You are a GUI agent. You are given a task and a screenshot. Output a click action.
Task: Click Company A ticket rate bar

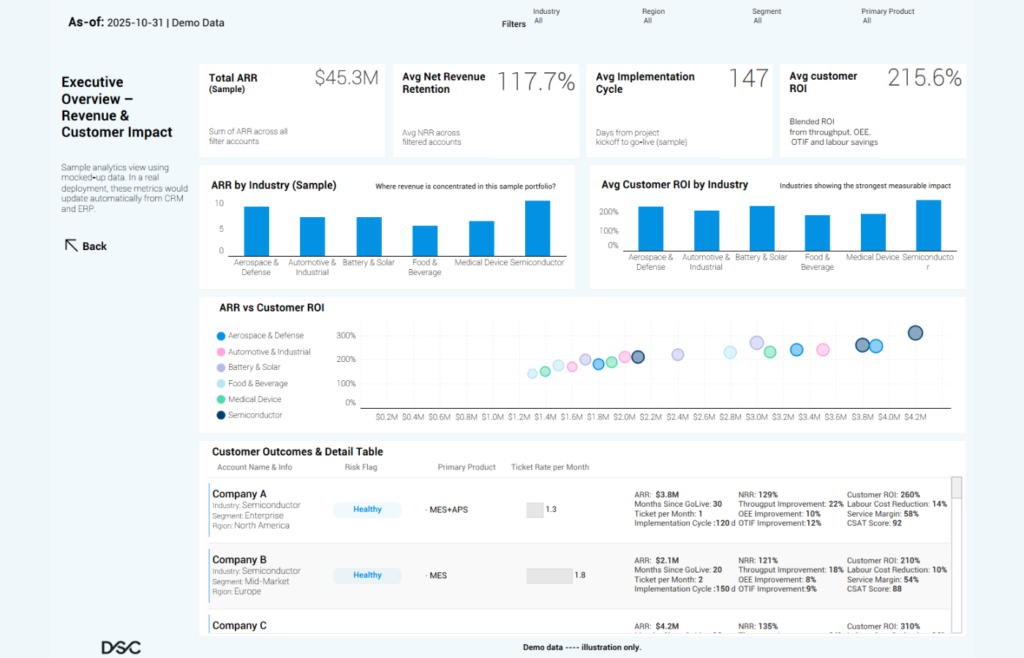click(534, 510)
